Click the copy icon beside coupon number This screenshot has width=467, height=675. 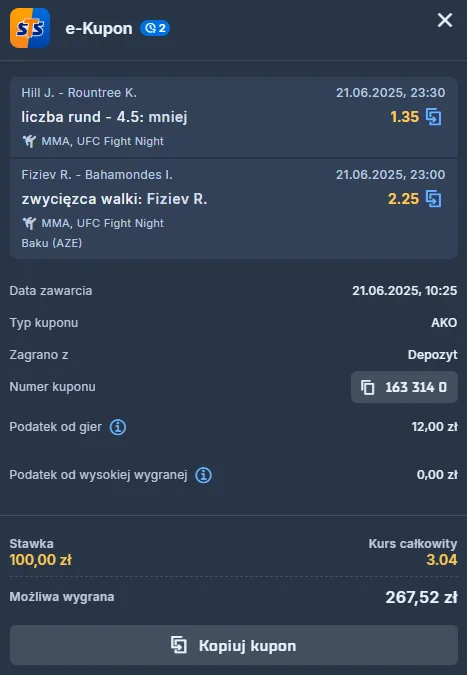click(x=367, y=387)
